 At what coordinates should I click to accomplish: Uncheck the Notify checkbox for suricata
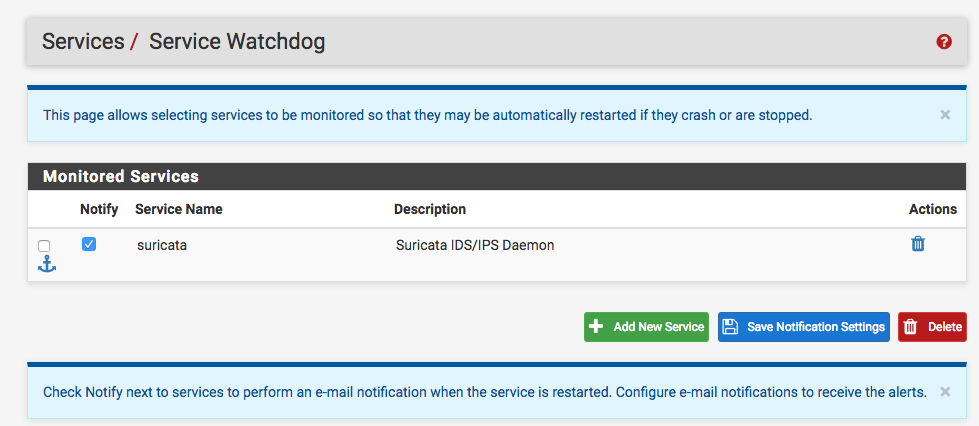coord(89,245)
